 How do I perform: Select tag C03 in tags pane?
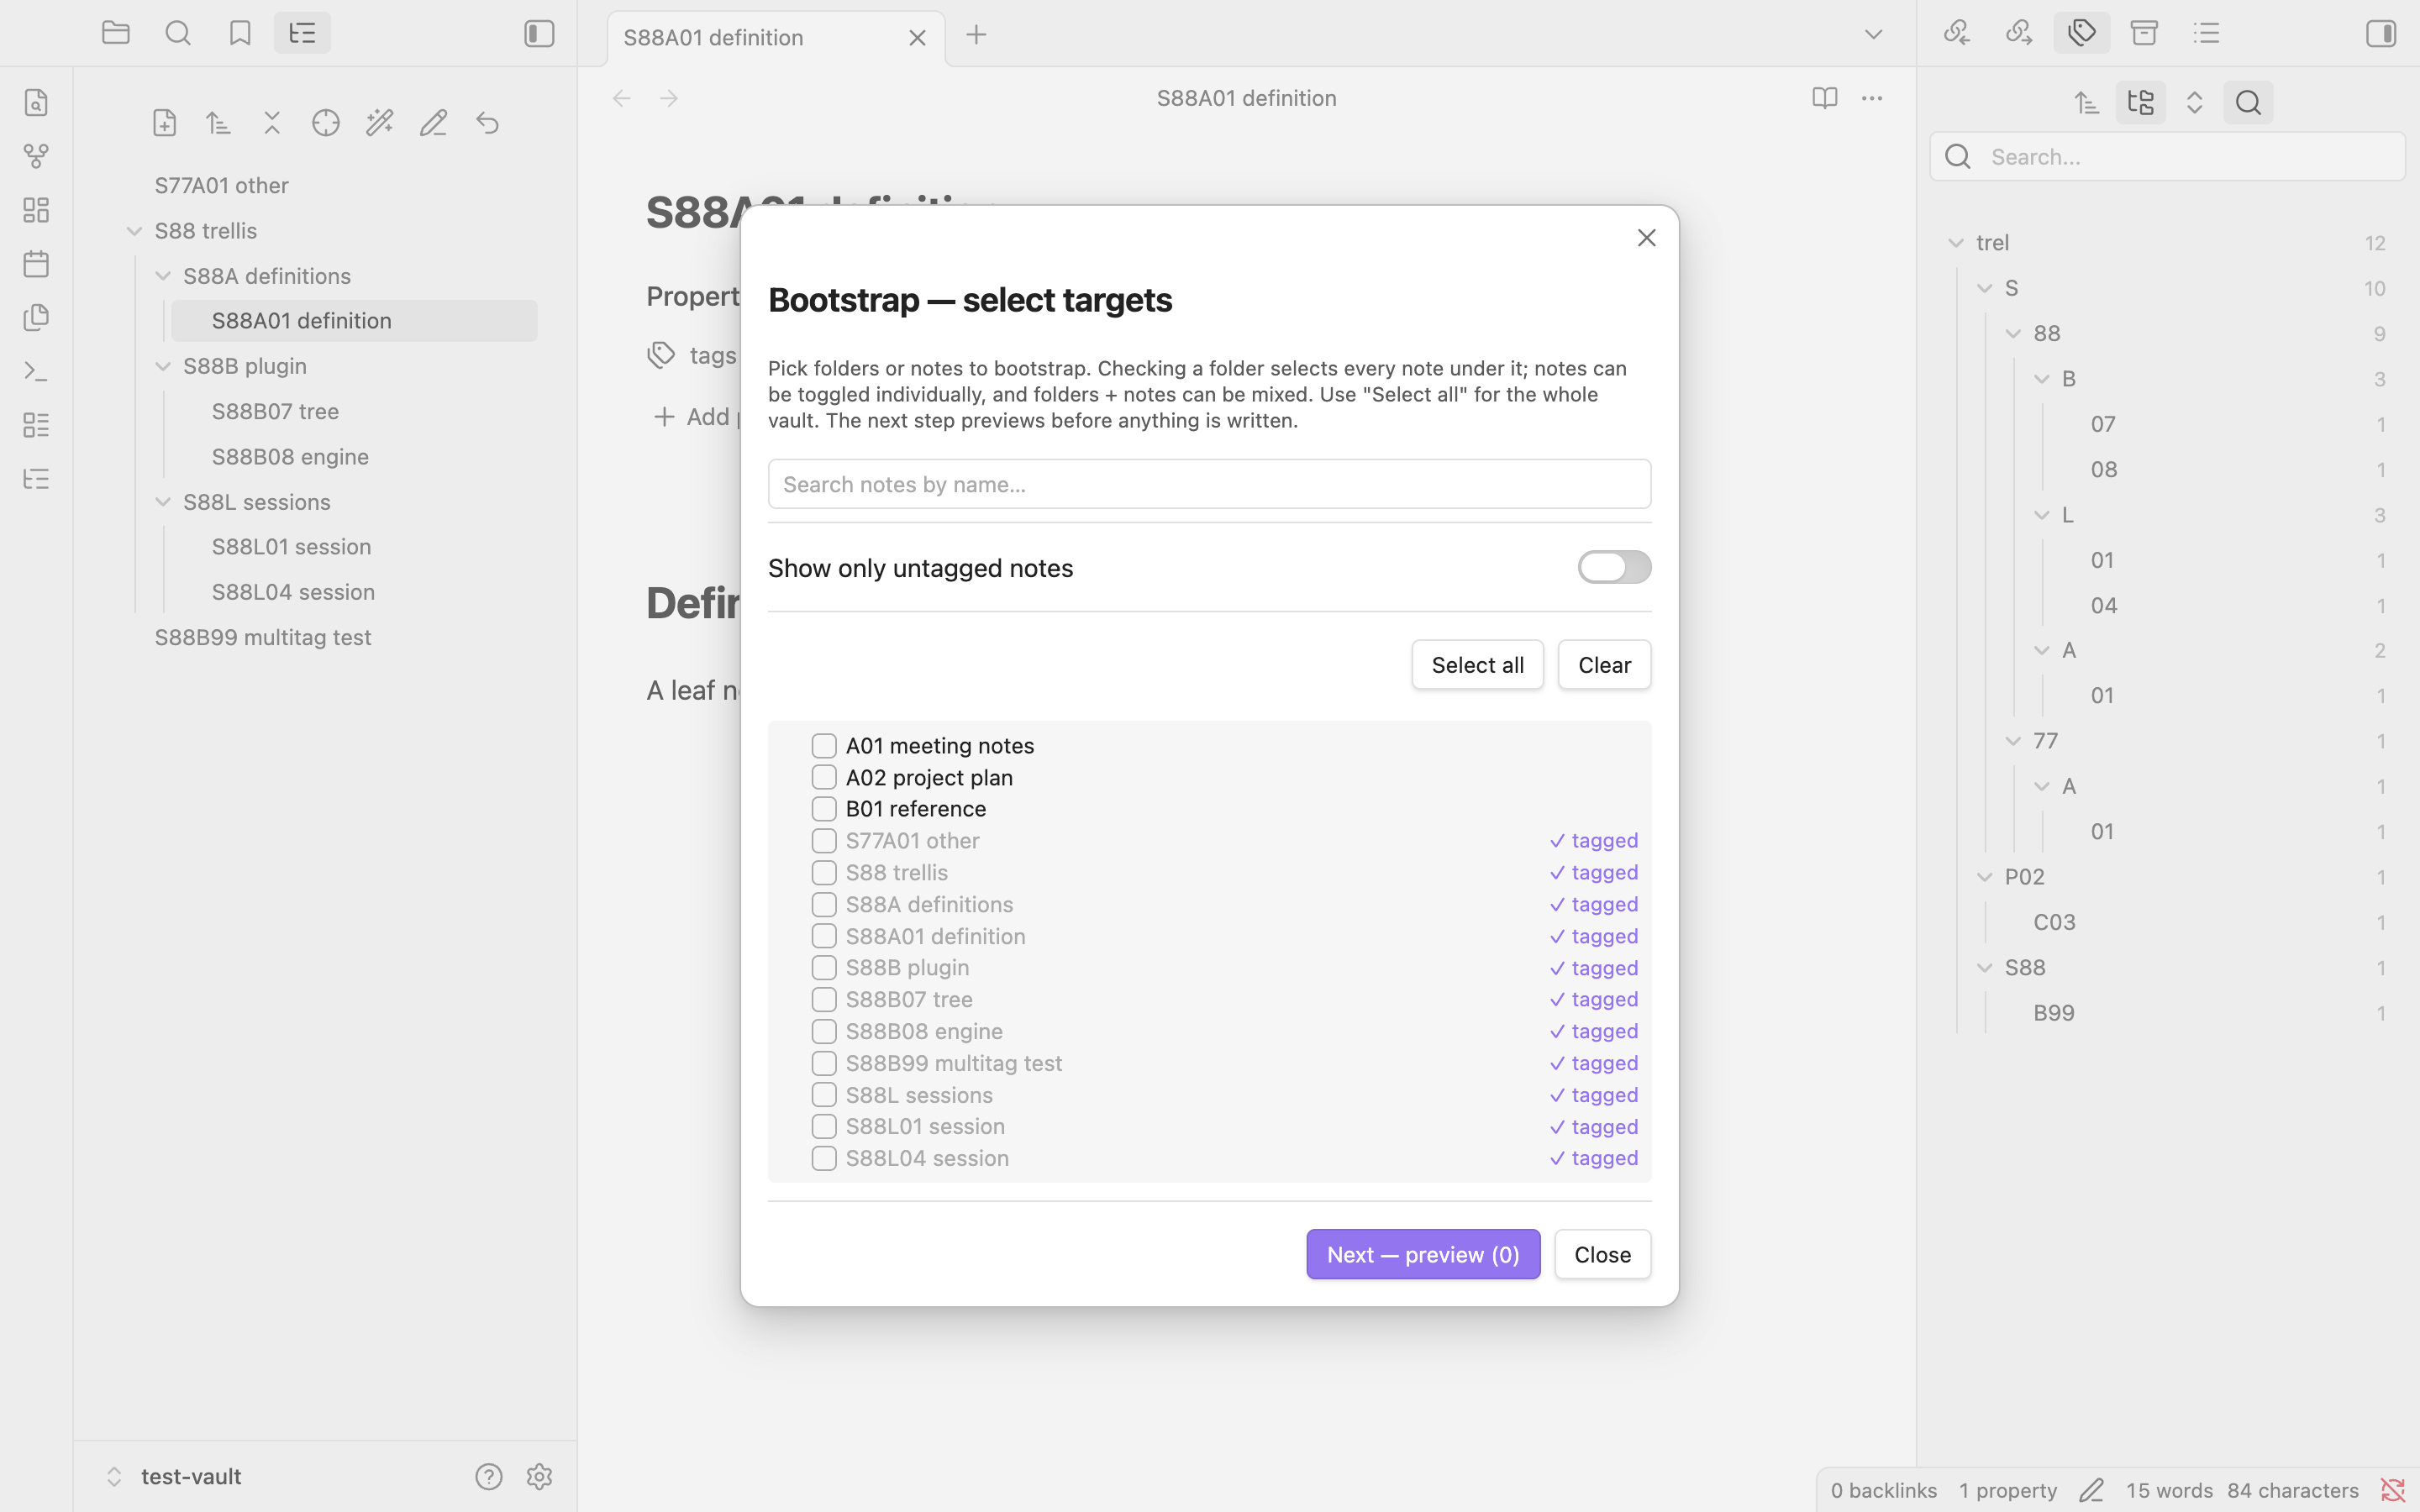coord(2054,922)
